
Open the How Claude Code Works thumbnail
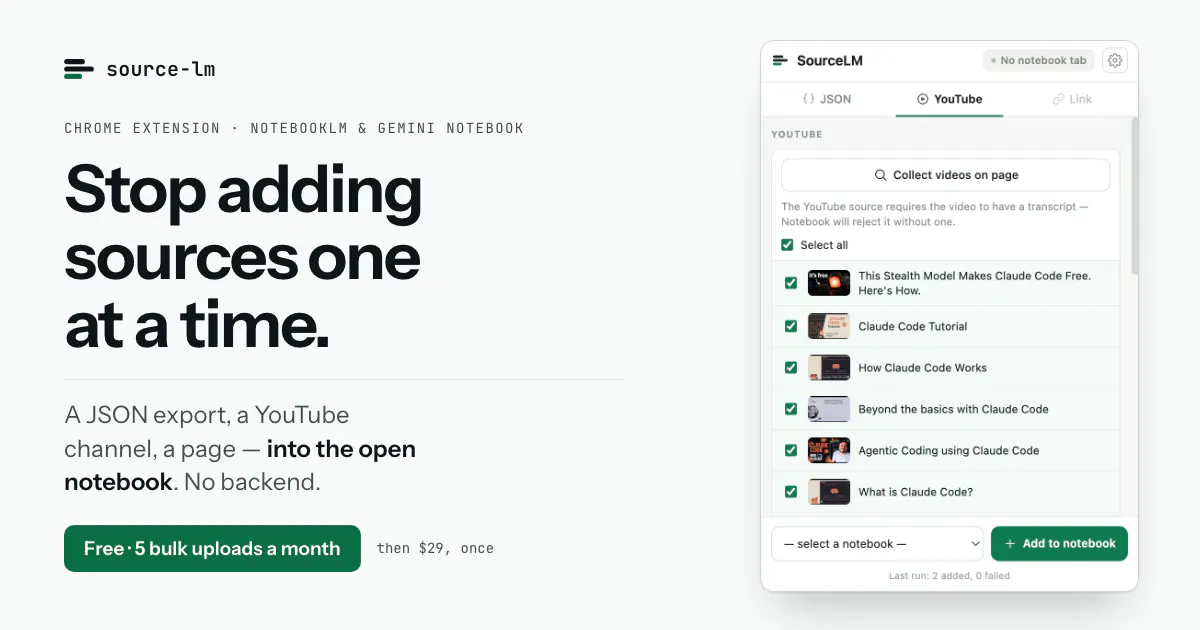(x=829, y=368)
